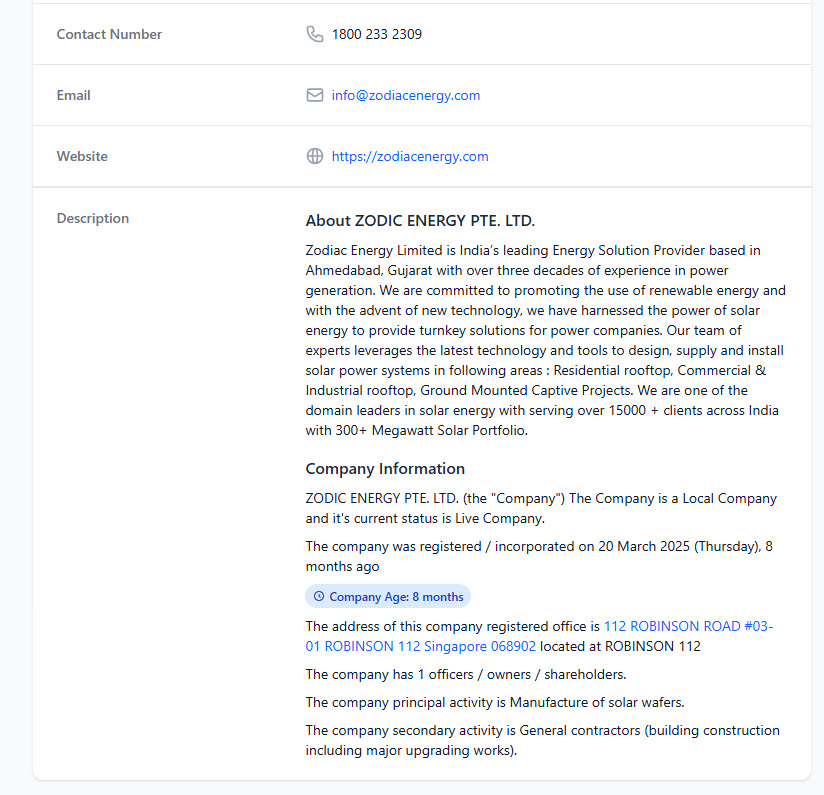Screen dimensions: 824x795
Task: Click the "Description" field label
Action: click(x=93, y=218)
